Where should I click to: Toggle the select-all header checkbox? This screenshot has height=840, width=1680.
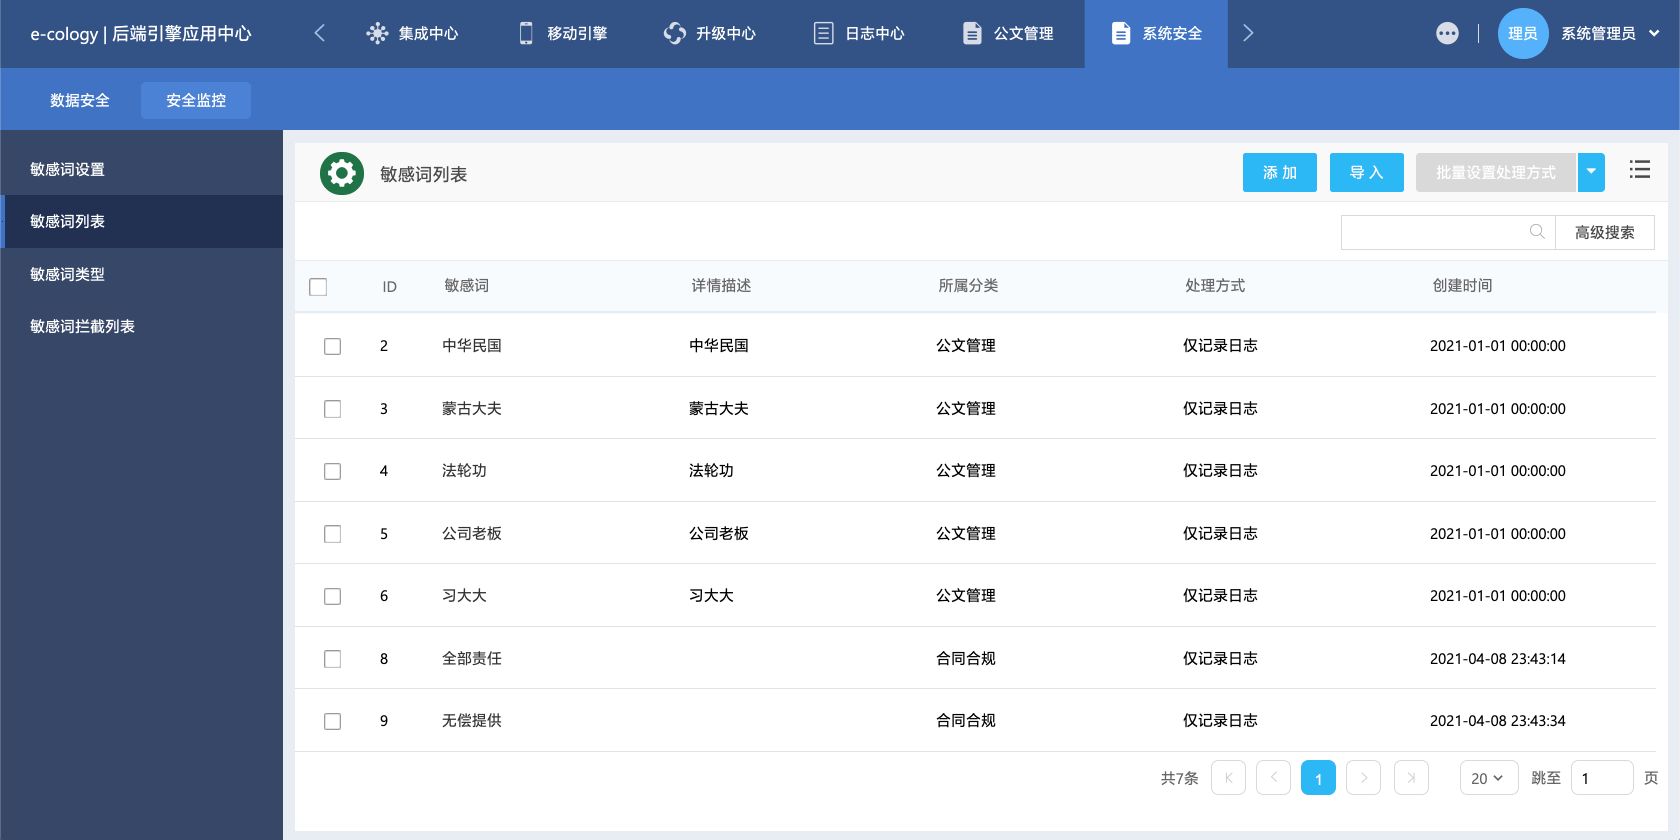click(318, 287)
